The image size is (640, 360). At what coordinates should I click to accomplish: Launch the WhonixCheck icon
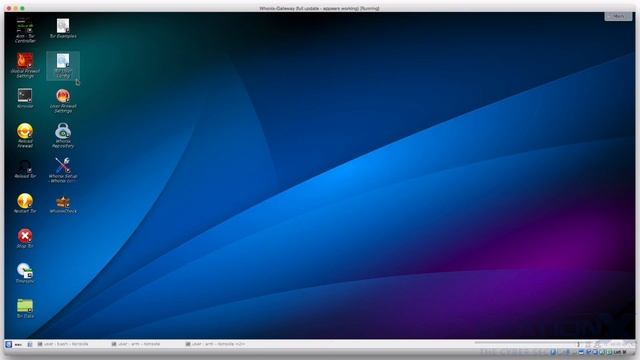pyautogui.click(x=63, y=204)
